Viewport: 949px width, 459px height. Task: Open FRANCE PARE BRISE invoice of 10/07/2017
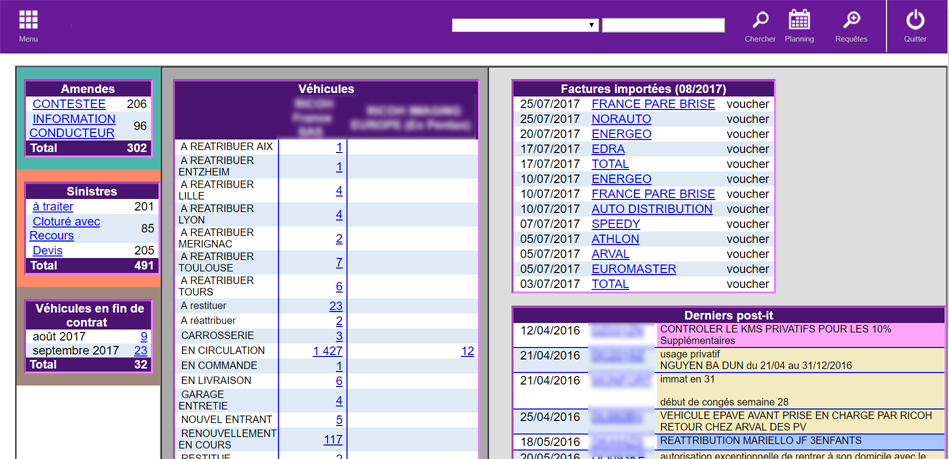(x=653, y=194)
